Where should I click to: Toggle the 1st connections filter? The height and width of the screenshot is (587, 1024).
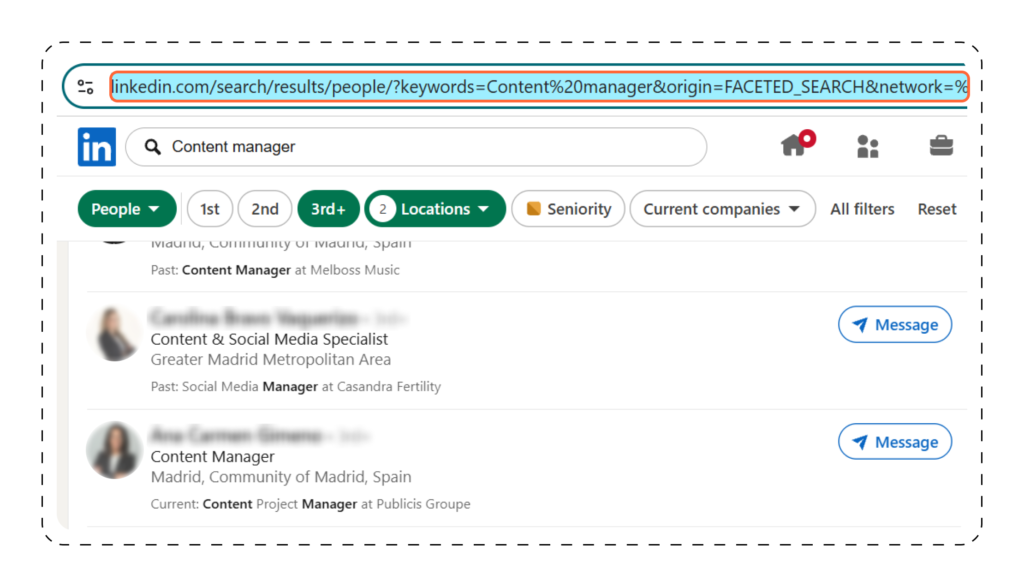pos(210,209)
